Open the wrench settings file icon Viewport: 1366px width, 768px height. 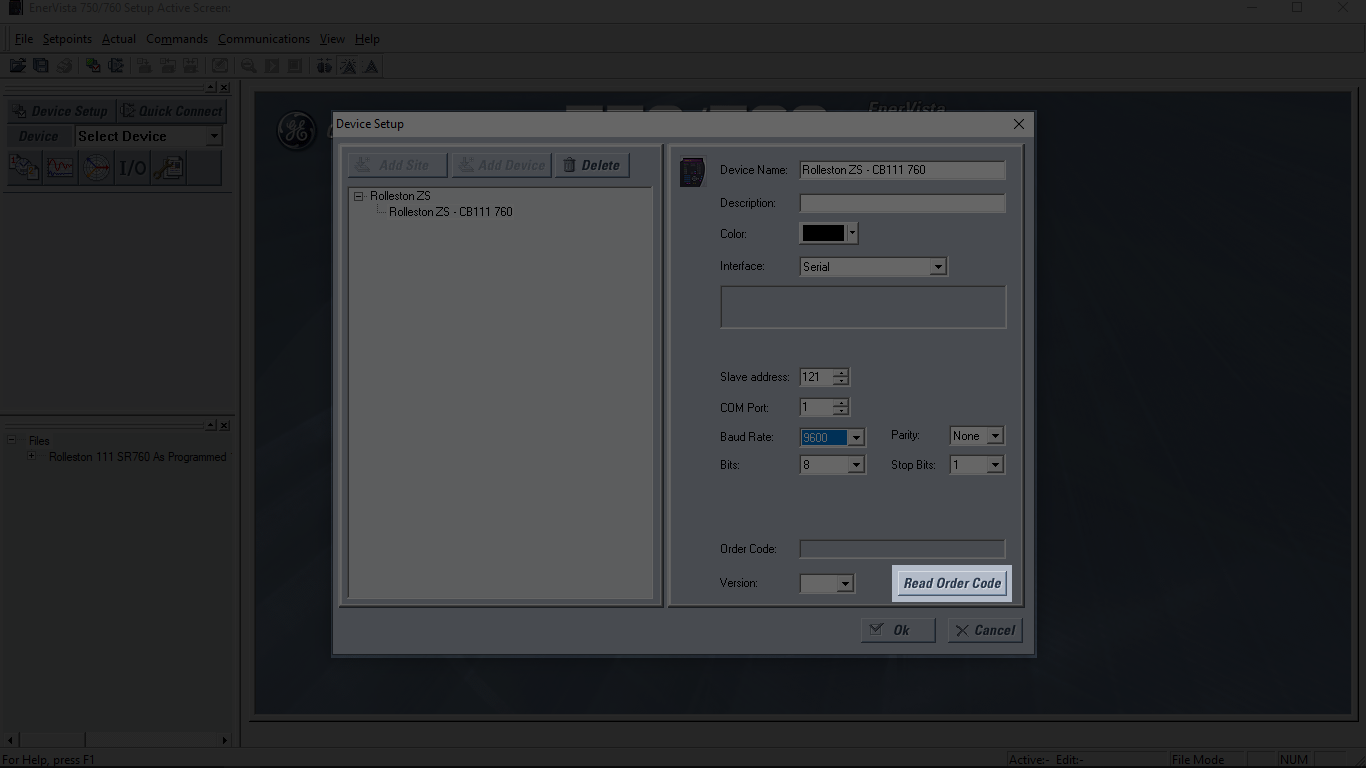[168, 167]
